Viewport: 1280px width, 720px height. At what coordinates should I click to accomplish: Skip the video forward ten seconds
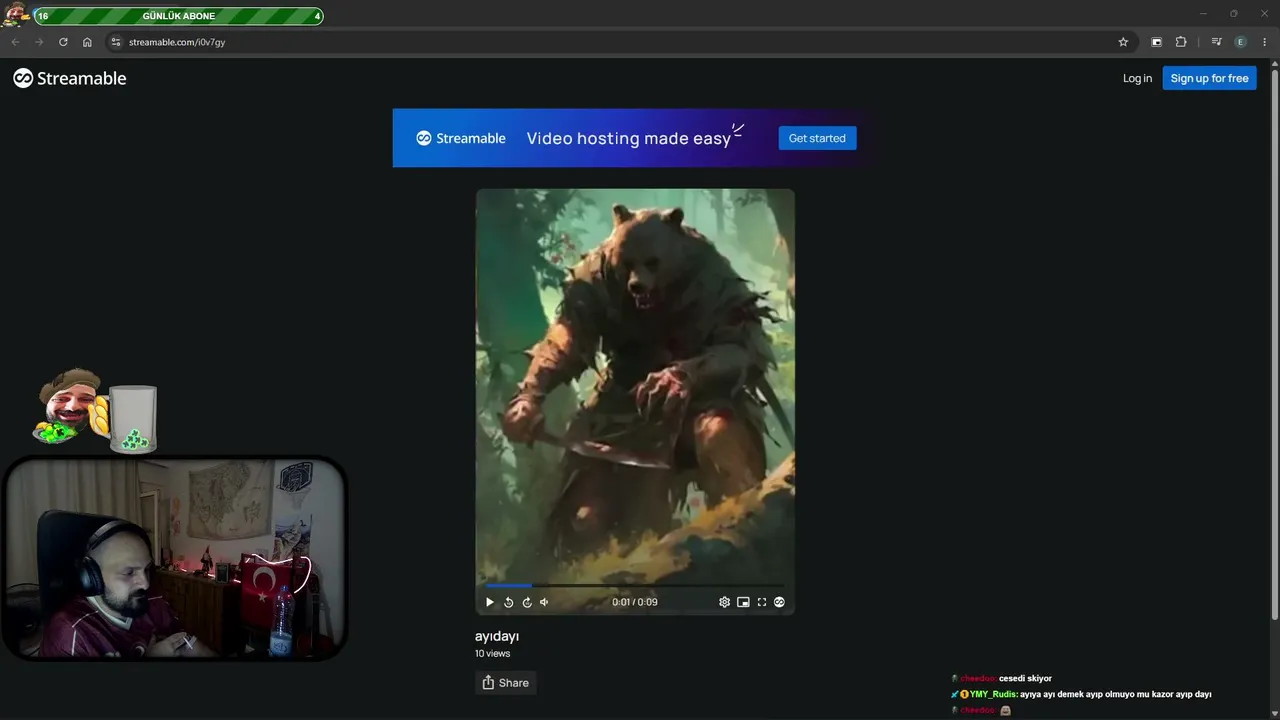(527, 602)
